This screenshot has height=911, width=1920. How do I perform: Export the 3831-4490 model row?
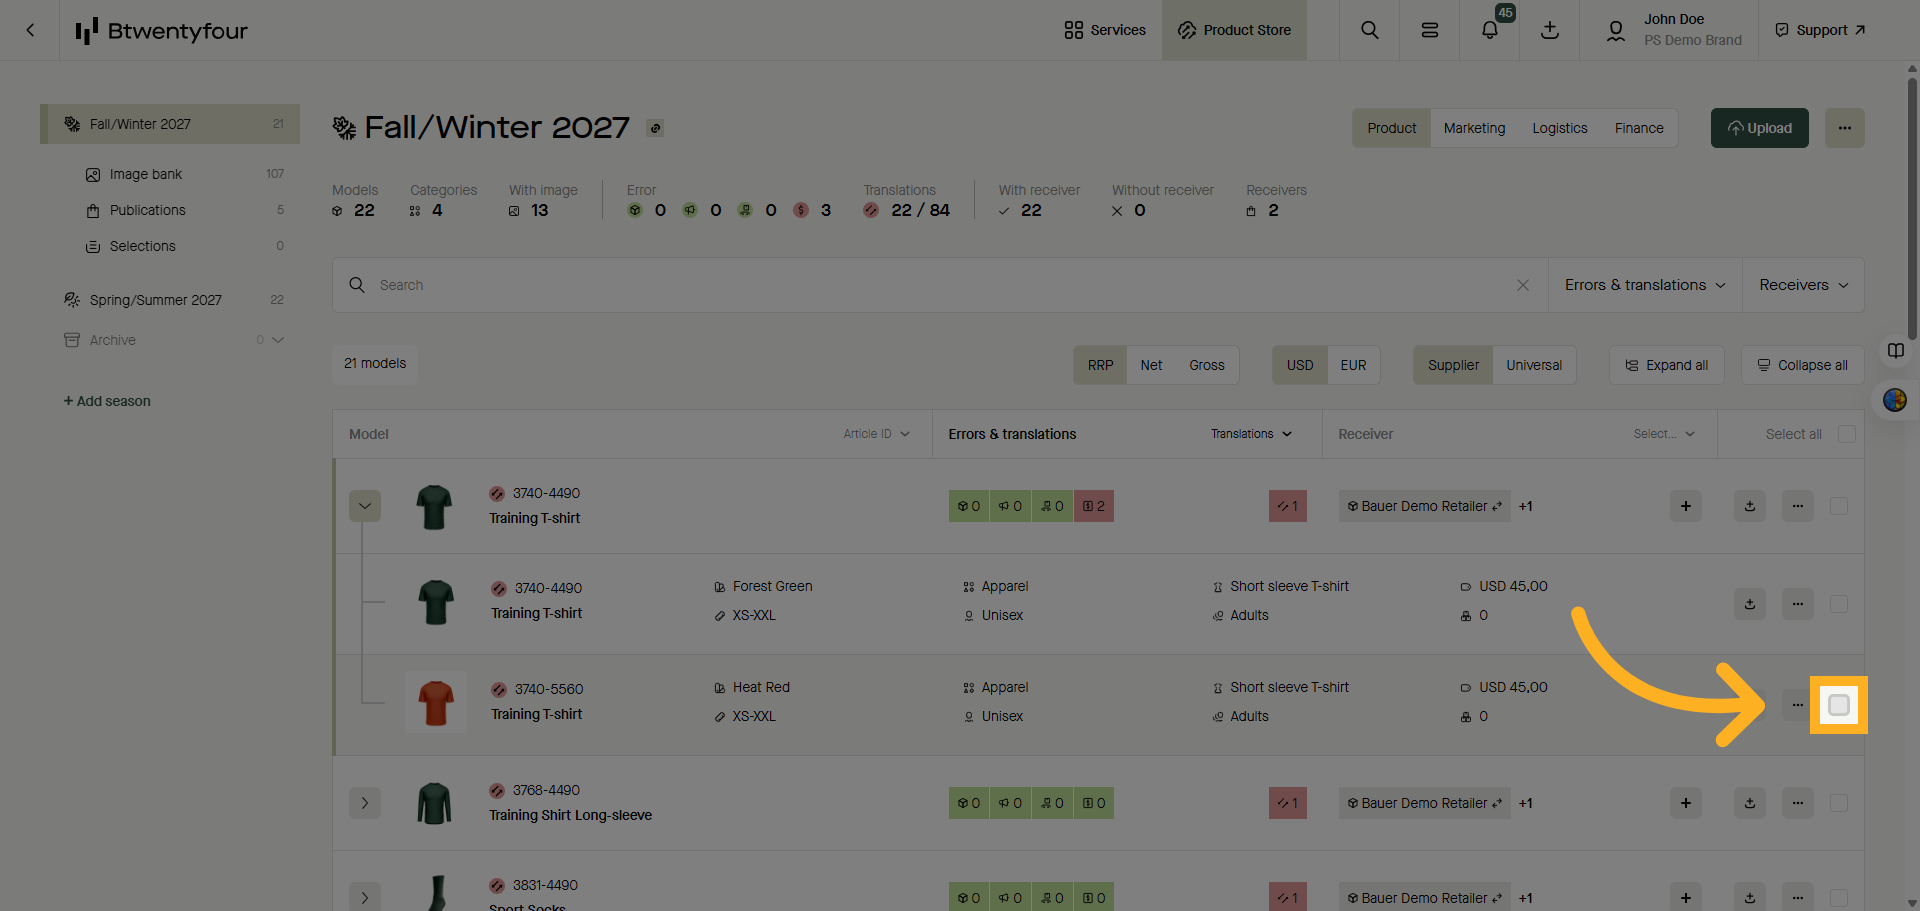click(1750, 898)
